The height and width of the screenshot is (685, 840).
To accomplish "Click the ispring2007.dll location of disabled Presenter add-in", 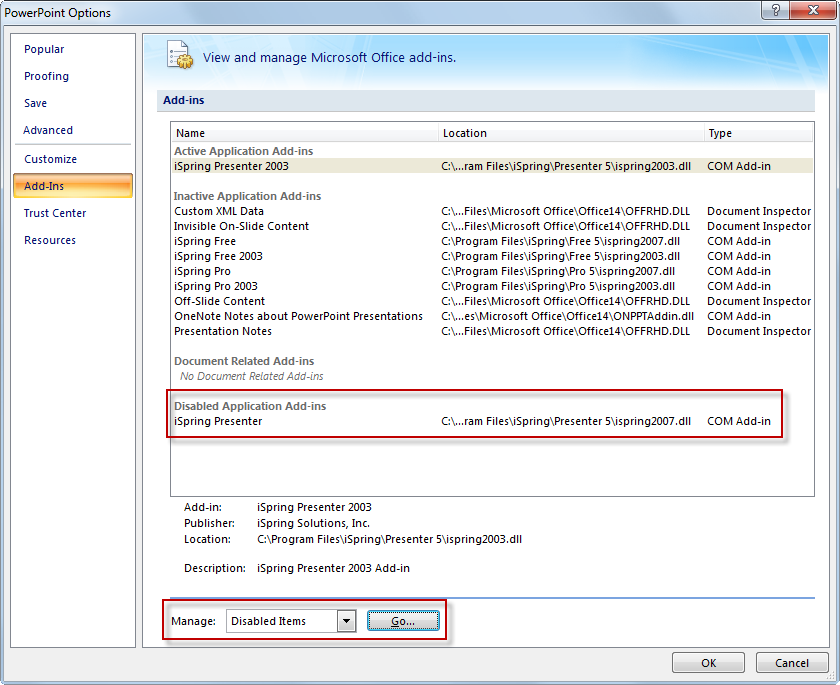I will (x=566, y=421).
